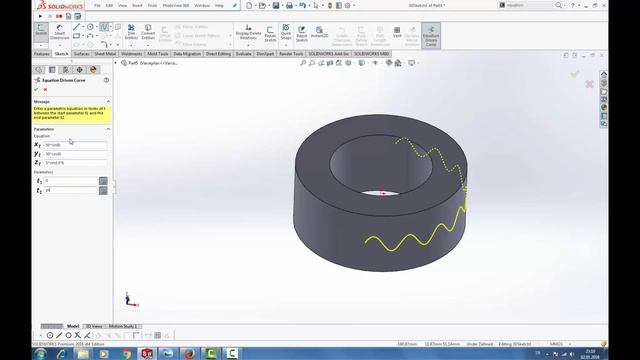Open Firefox from the Windows taskbar
Image resolution: width=640 pixels, height=360 pixels.
[x=189, y=353]
